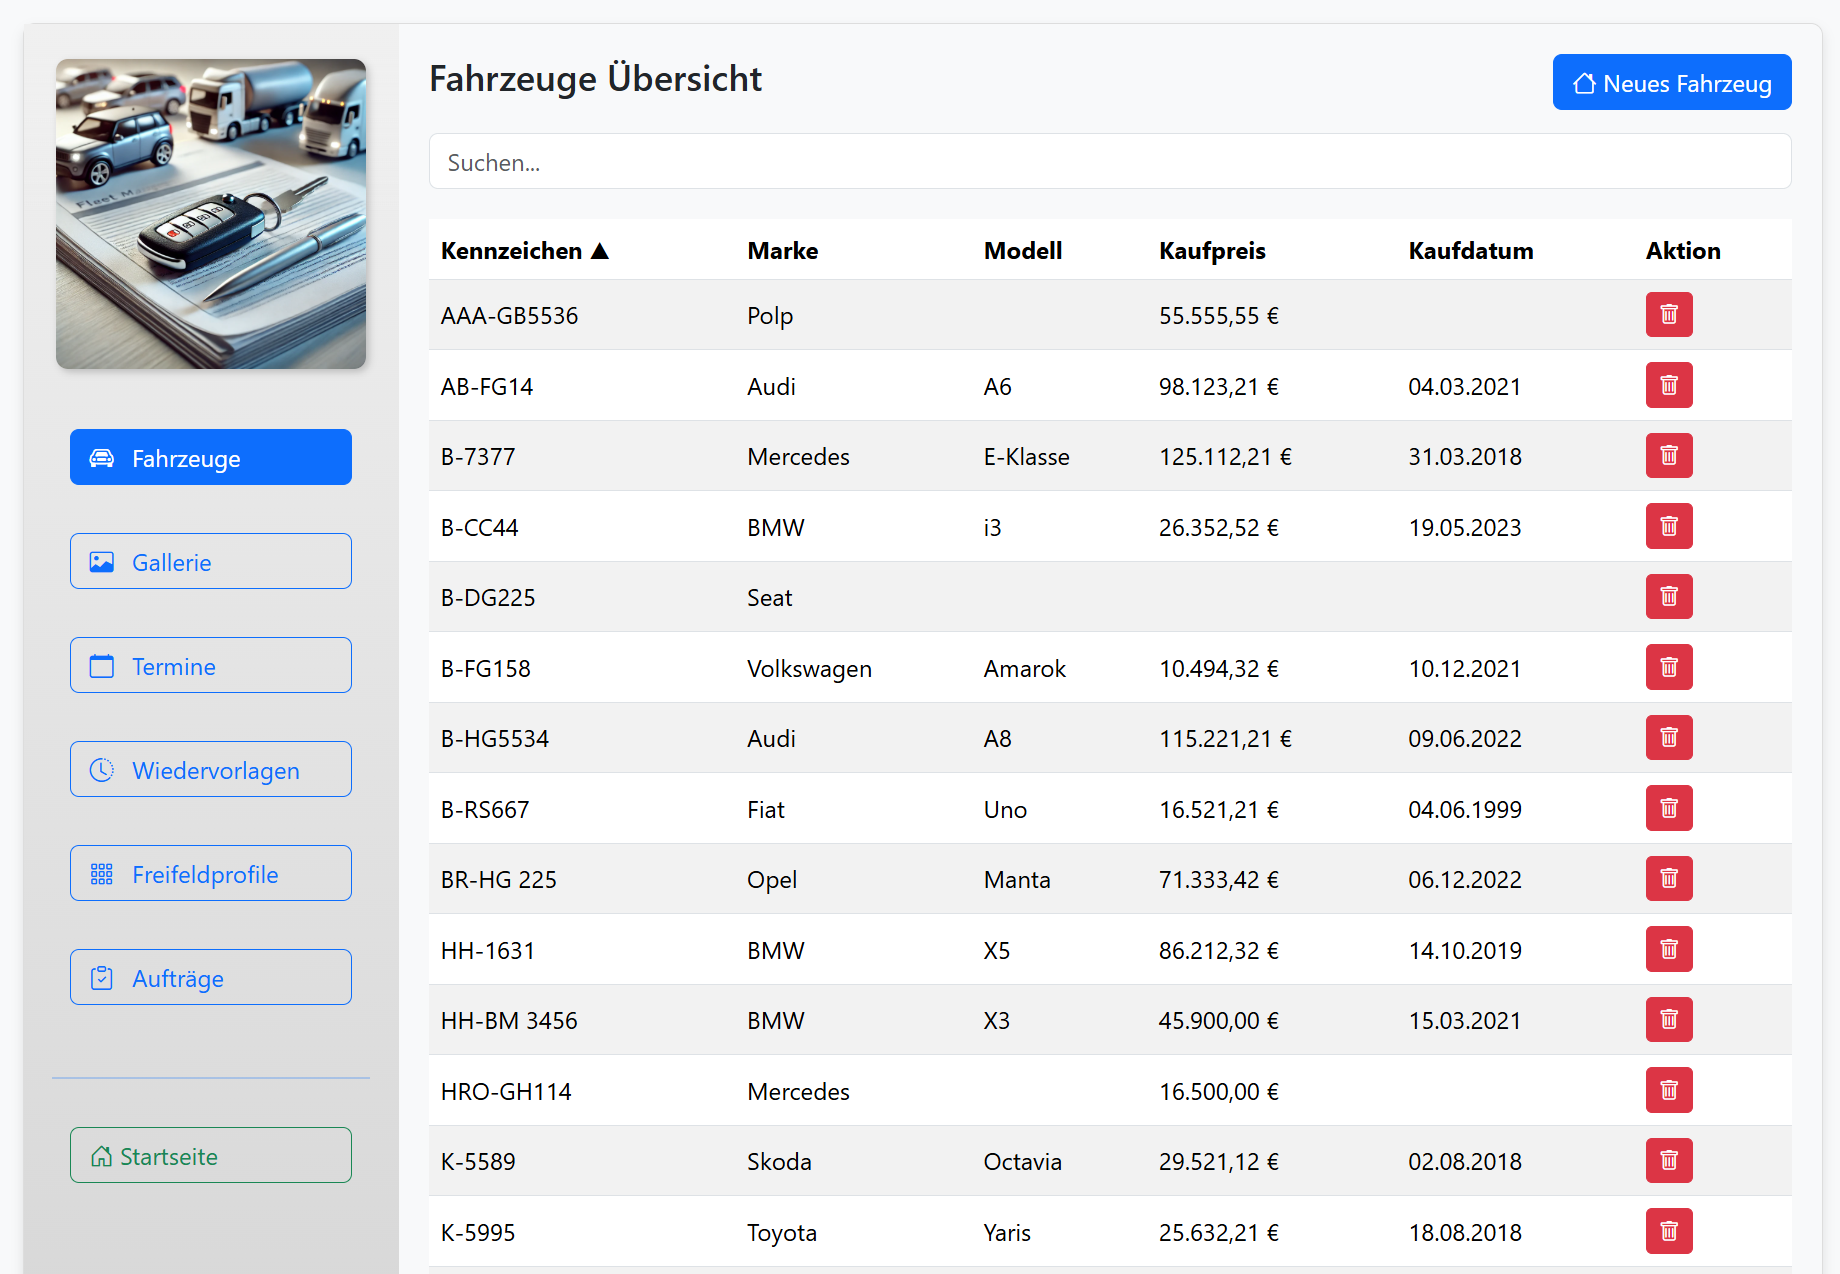The width and height of the screenshot is (1840, 1274).
Task: Open Wiedervorlagen from the sidebar
Action: coord(210,770)
